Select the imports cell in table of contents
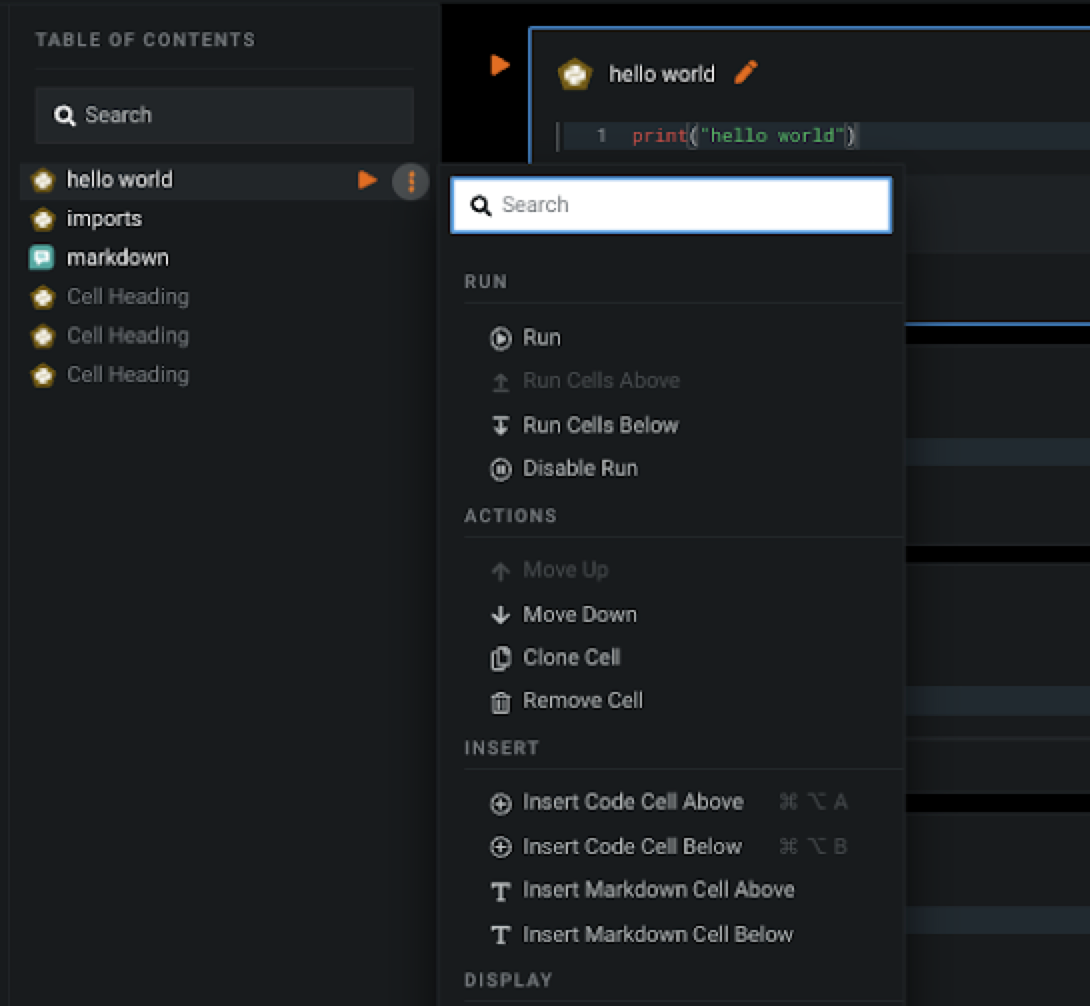1090x1006 pixels. coord(104,219)
